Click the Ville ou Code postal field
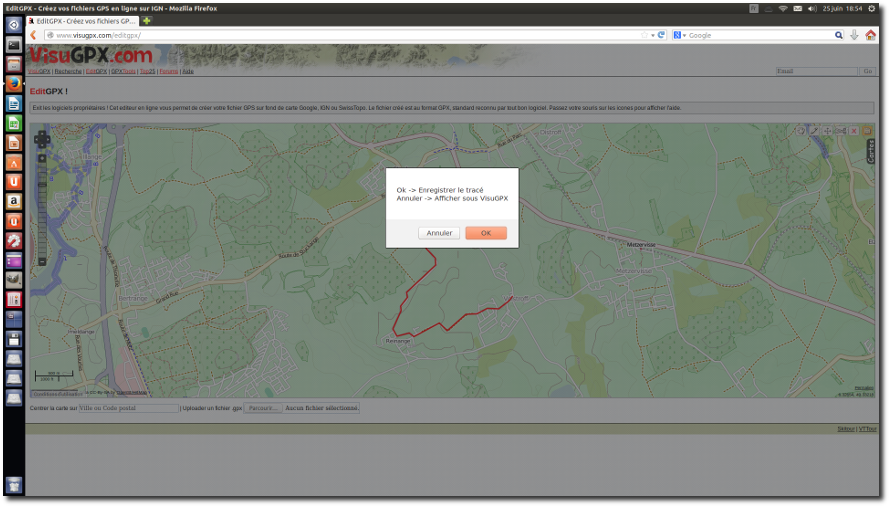 tap(128, 408)
